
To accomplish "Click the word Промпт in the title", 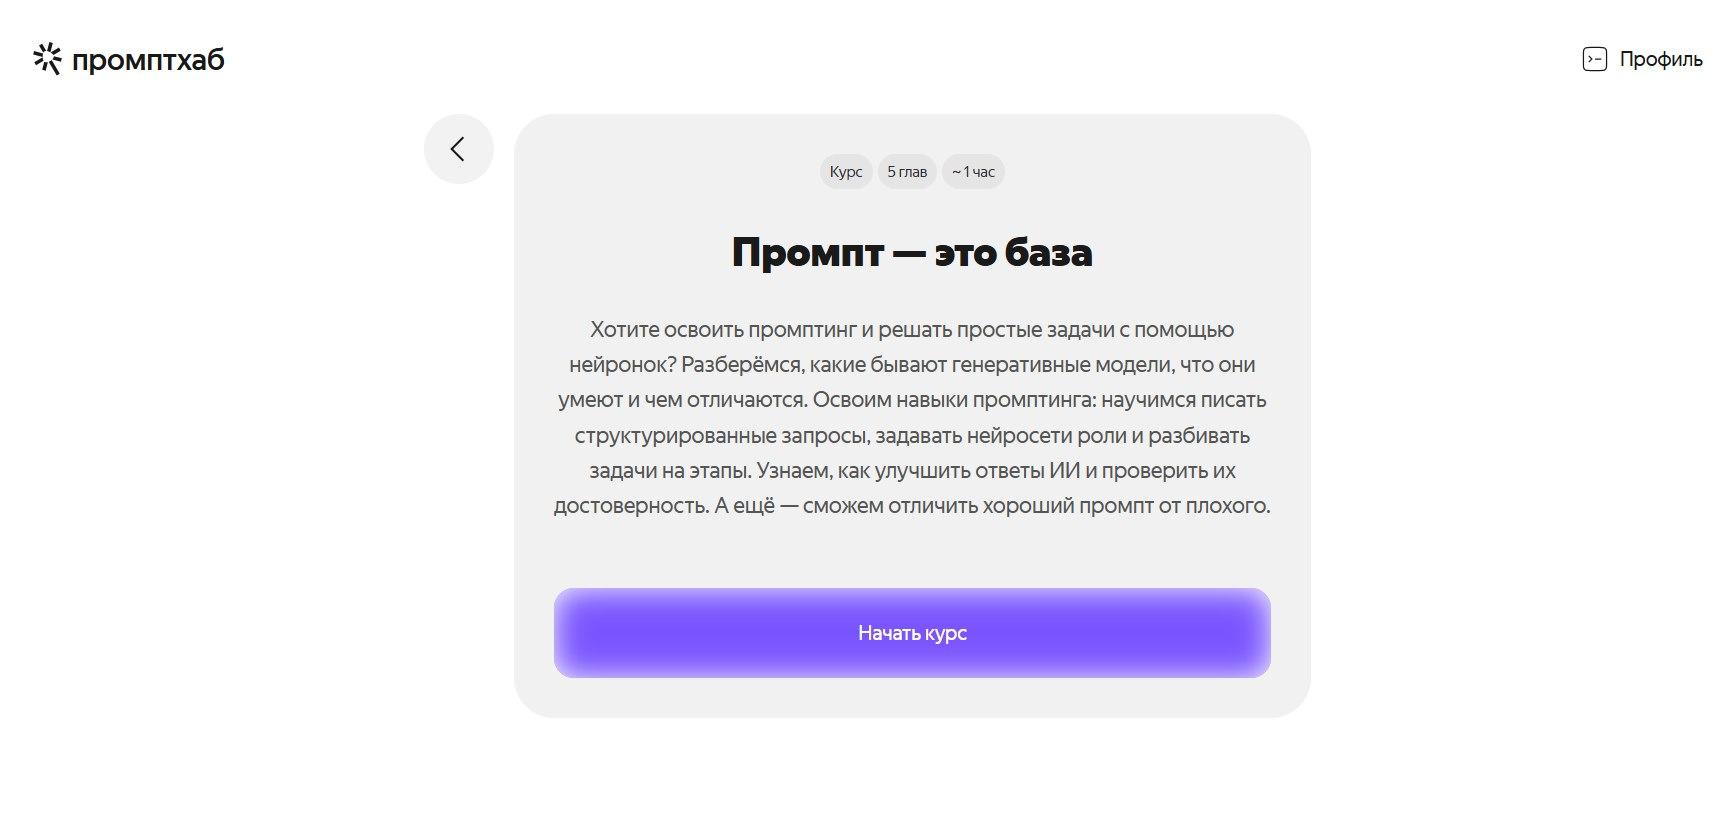I will (806, 252).
